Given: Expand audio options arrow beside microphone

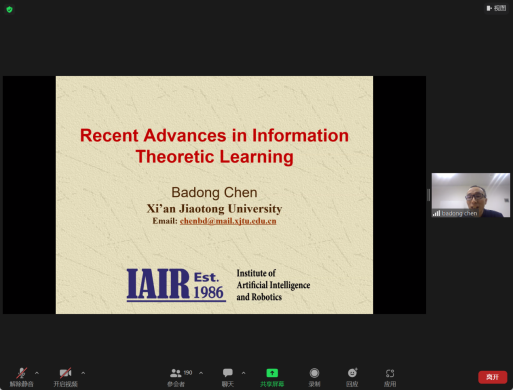Looking at the screenshot, I should tap(37, 373).
